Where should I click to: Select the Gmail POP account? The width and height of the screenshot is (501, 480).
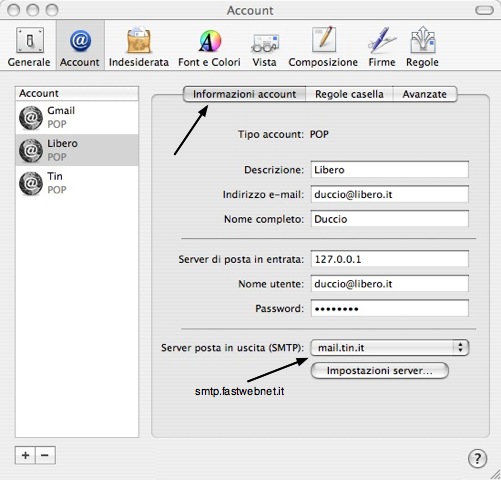77,117
